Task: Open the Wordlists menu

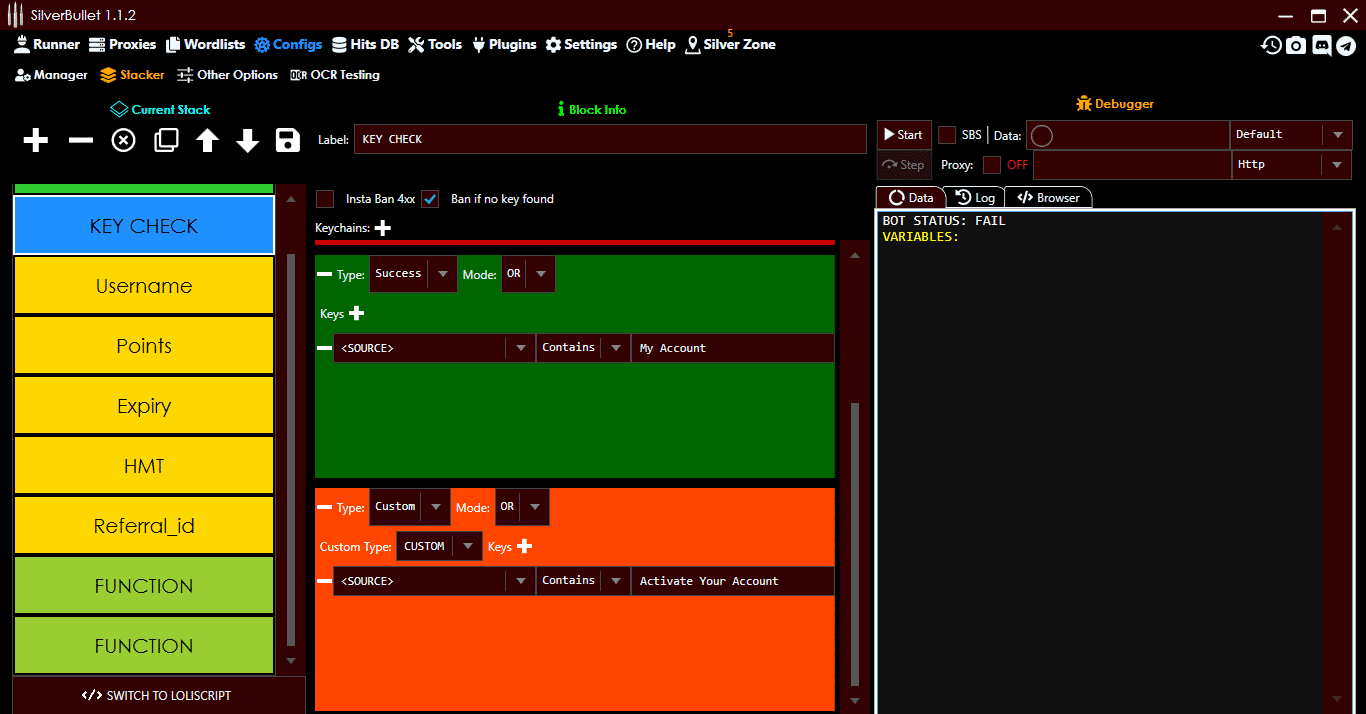Action: [x=205, y=44]
